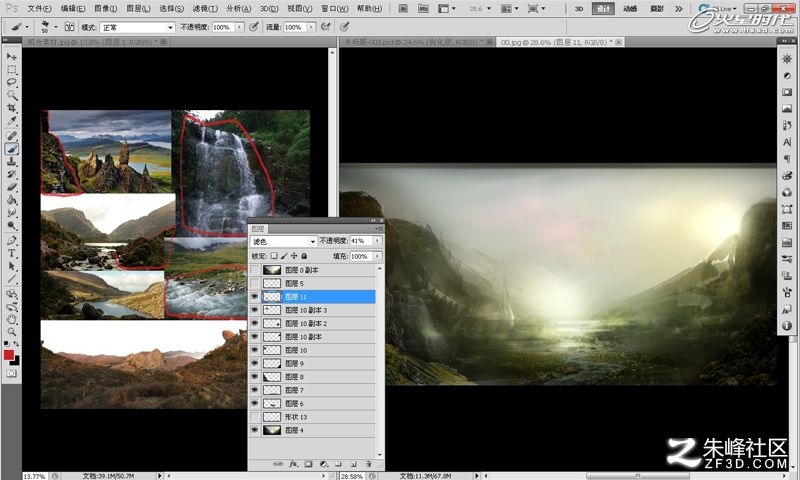The height and width of the screenshot is (480, 800).
Task: Select the Spot Healing Brush tool
Action: coord(12,136)
